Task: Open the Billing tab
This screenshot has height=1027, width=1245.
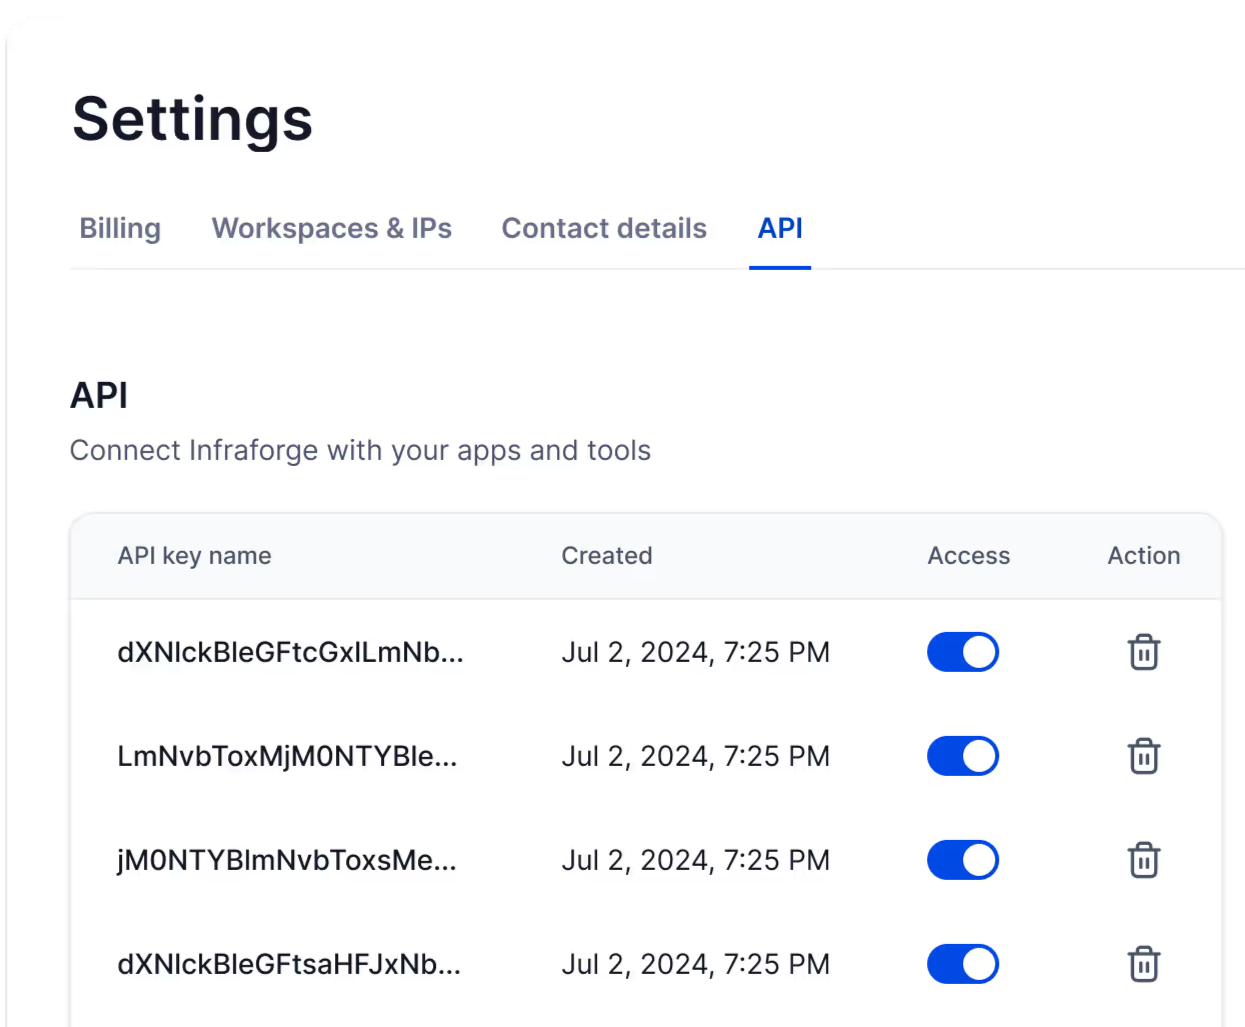Action: coord(120,229)
